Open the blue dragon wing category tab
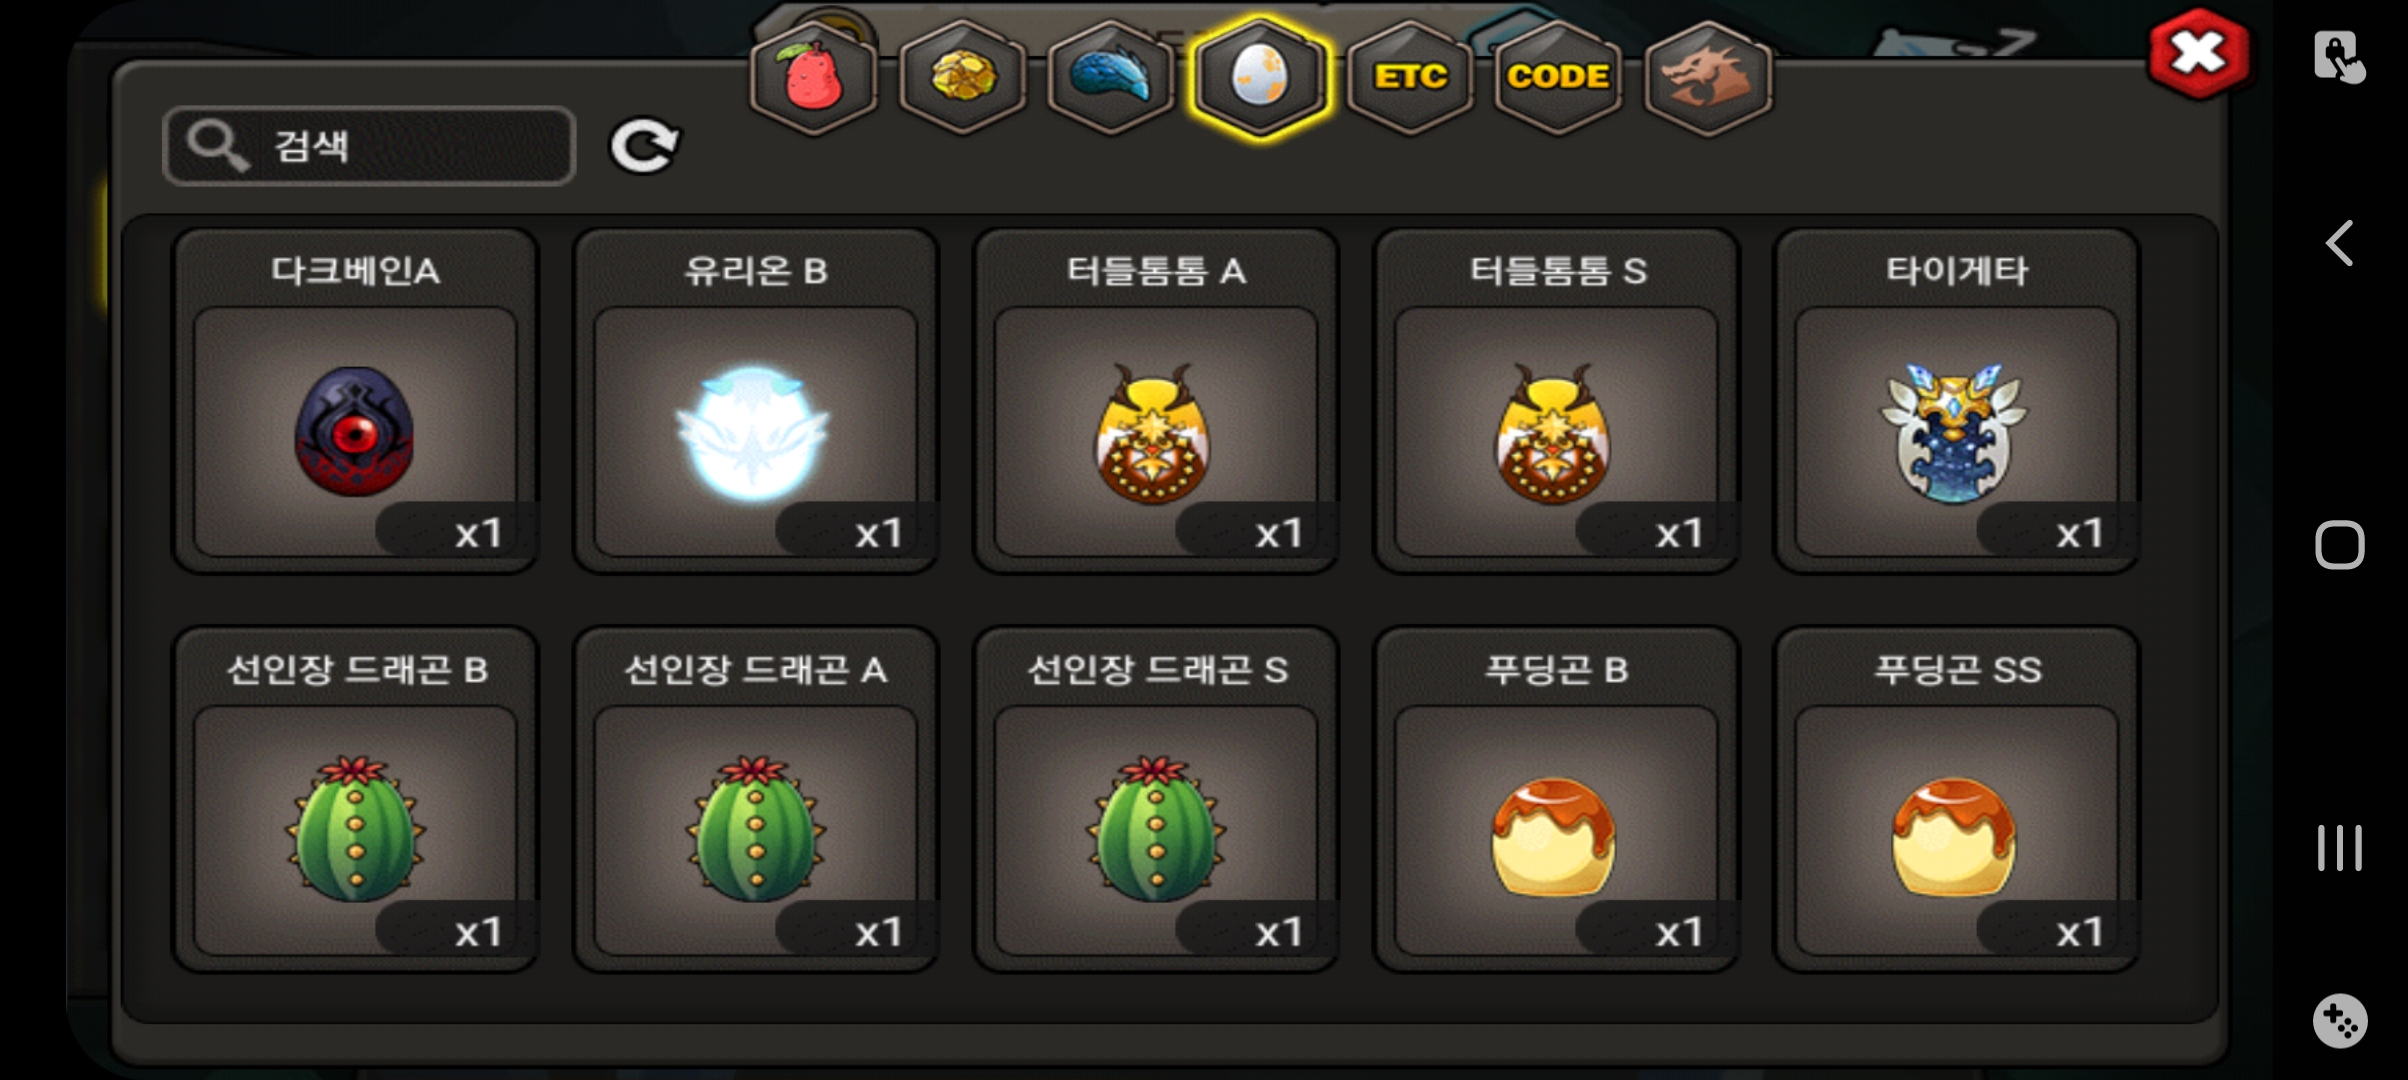The width and height of the screenshot is (2408, 1080). pos(1112,77)
